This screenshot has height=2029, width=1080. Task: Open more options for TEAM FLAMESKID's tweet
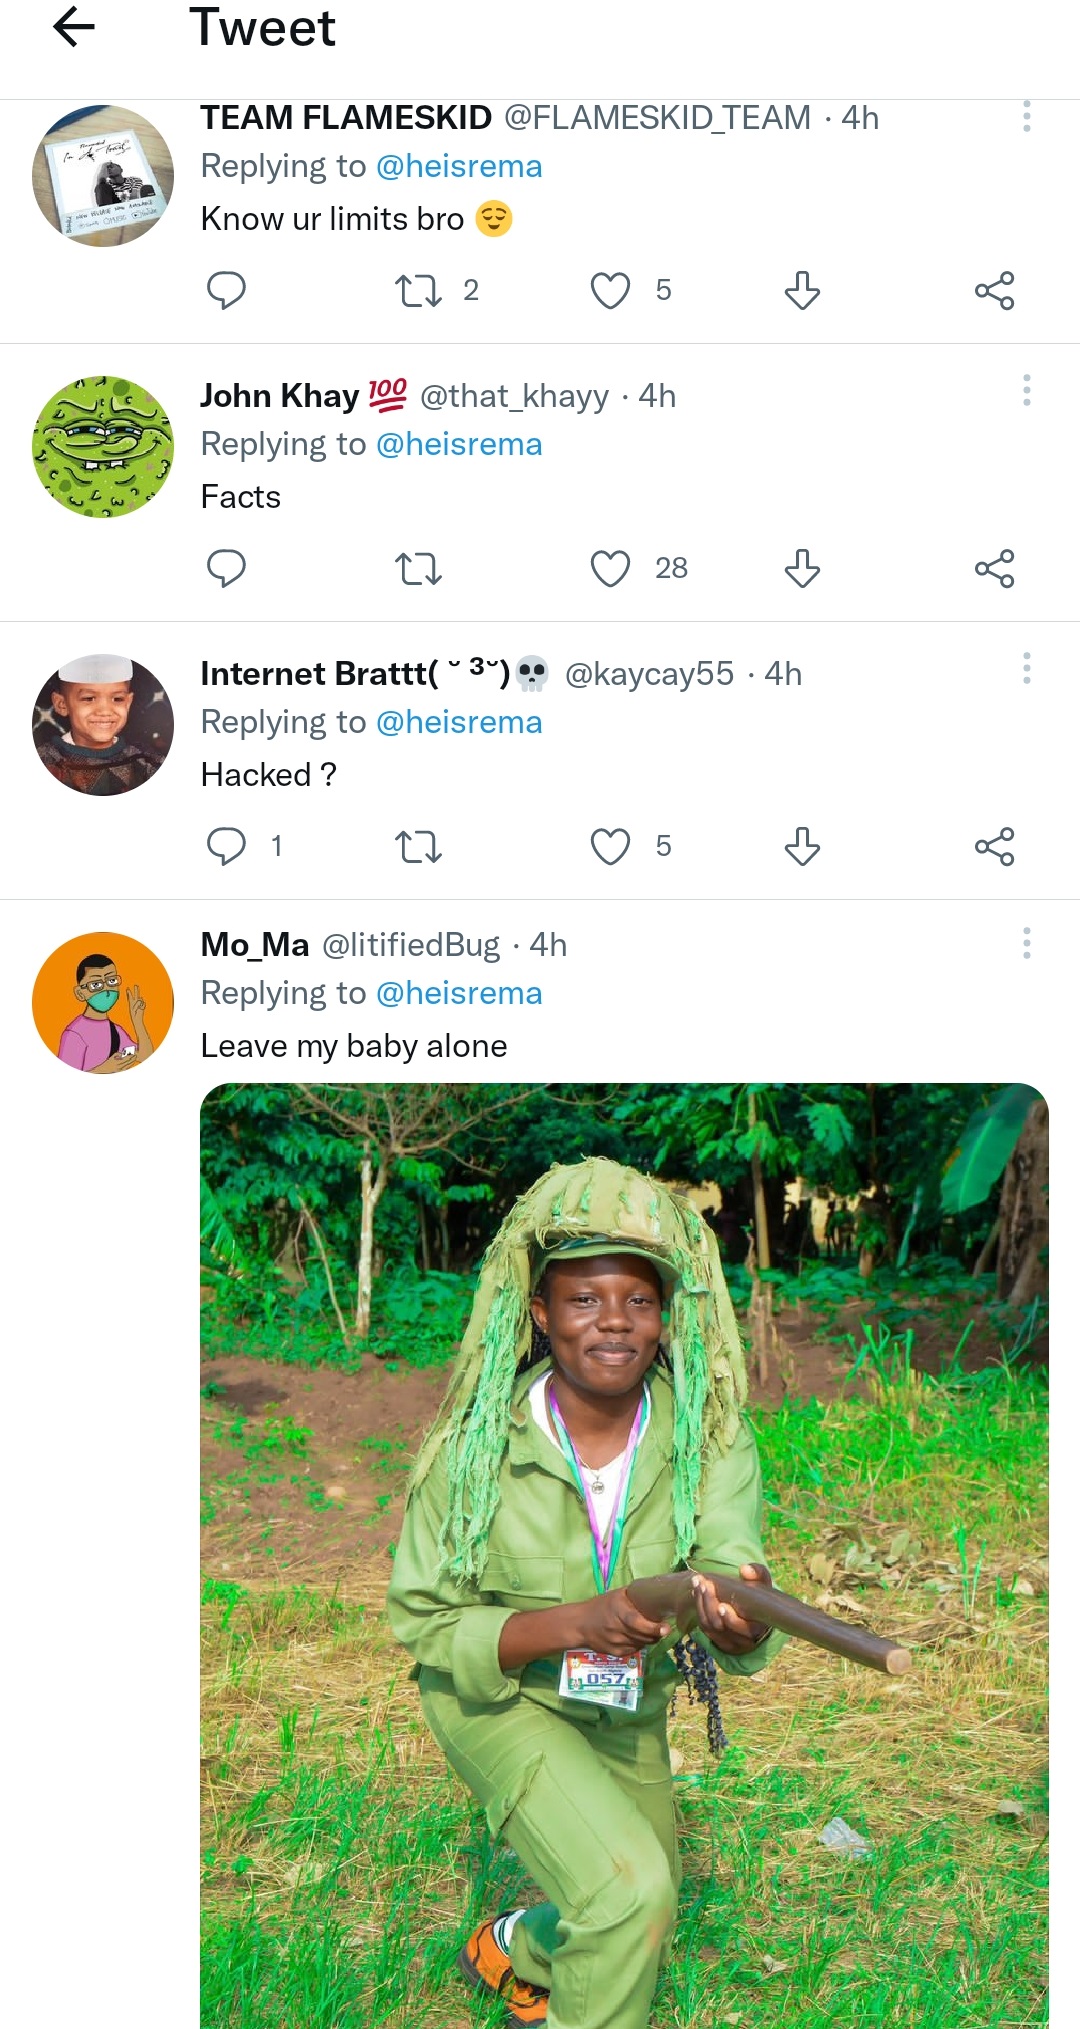click(x=1026, y=117)
